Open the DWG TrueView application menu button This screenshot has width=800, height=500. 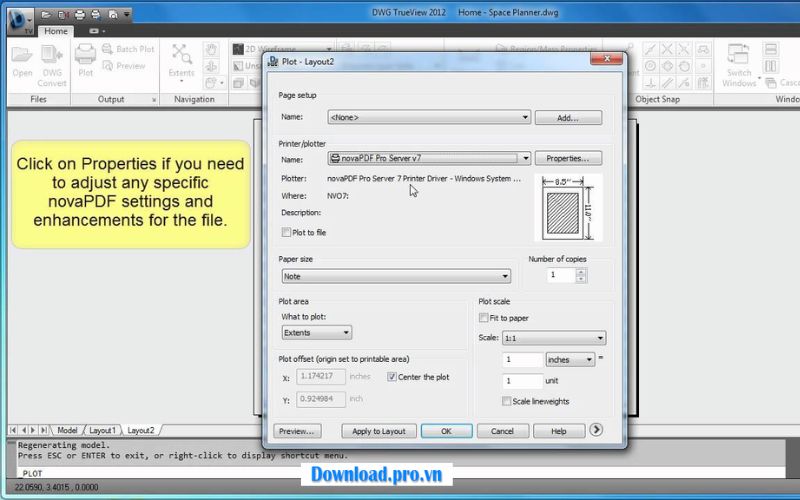20,21
